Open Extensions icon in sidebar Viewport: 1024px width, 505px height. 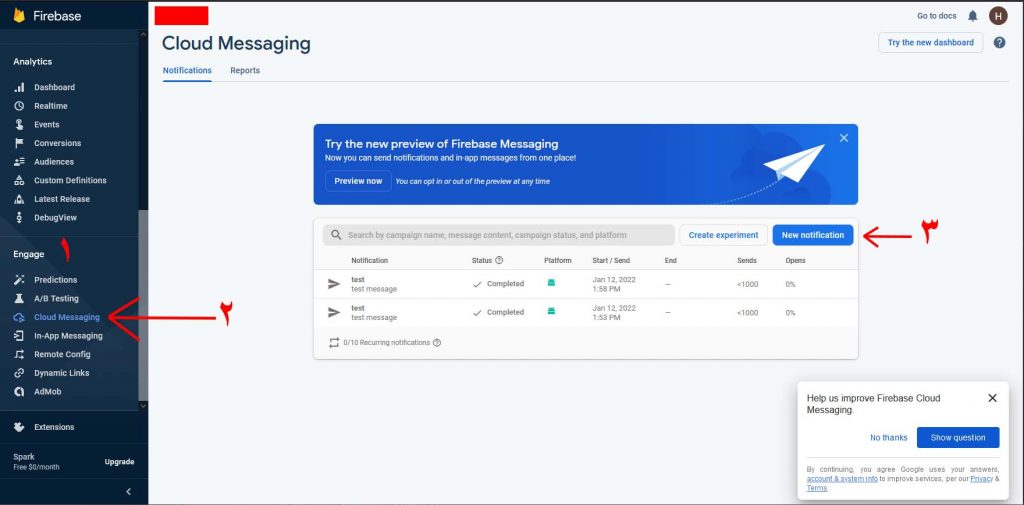[20, 427]
